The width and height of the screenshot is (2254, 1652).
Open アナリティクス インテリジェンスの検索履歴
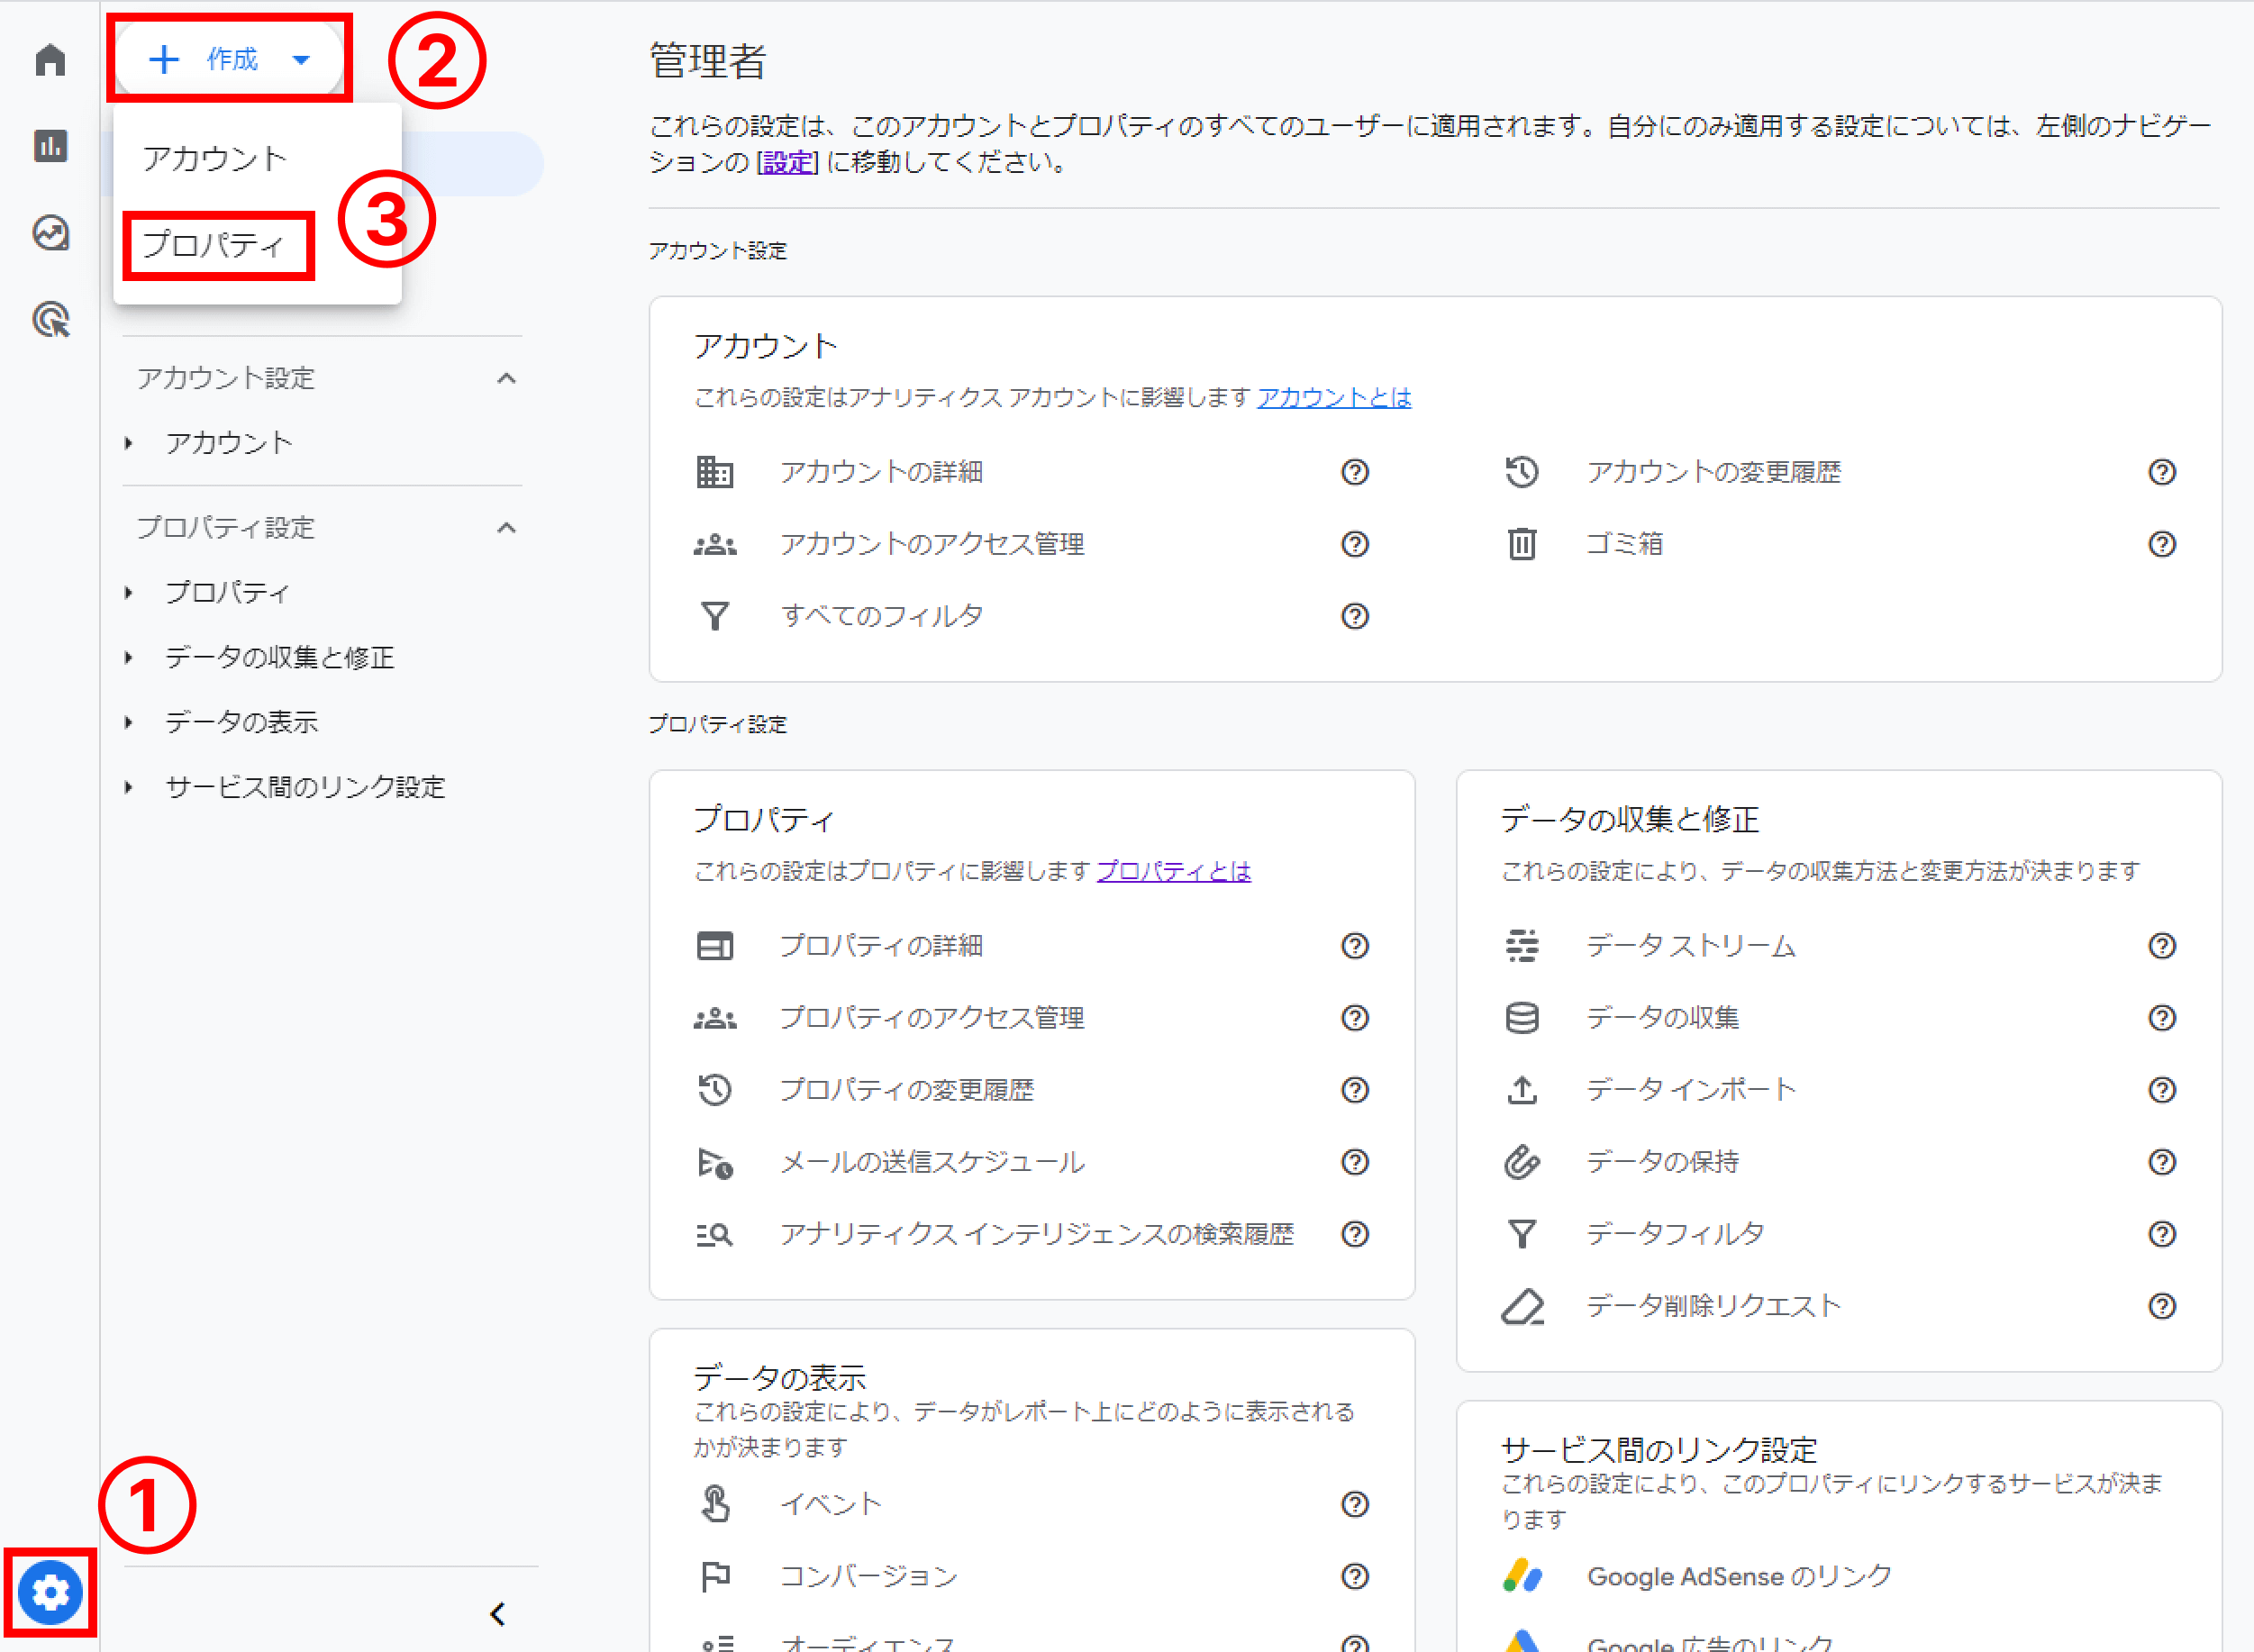pyautogui.click(x=1037, y=1234)
